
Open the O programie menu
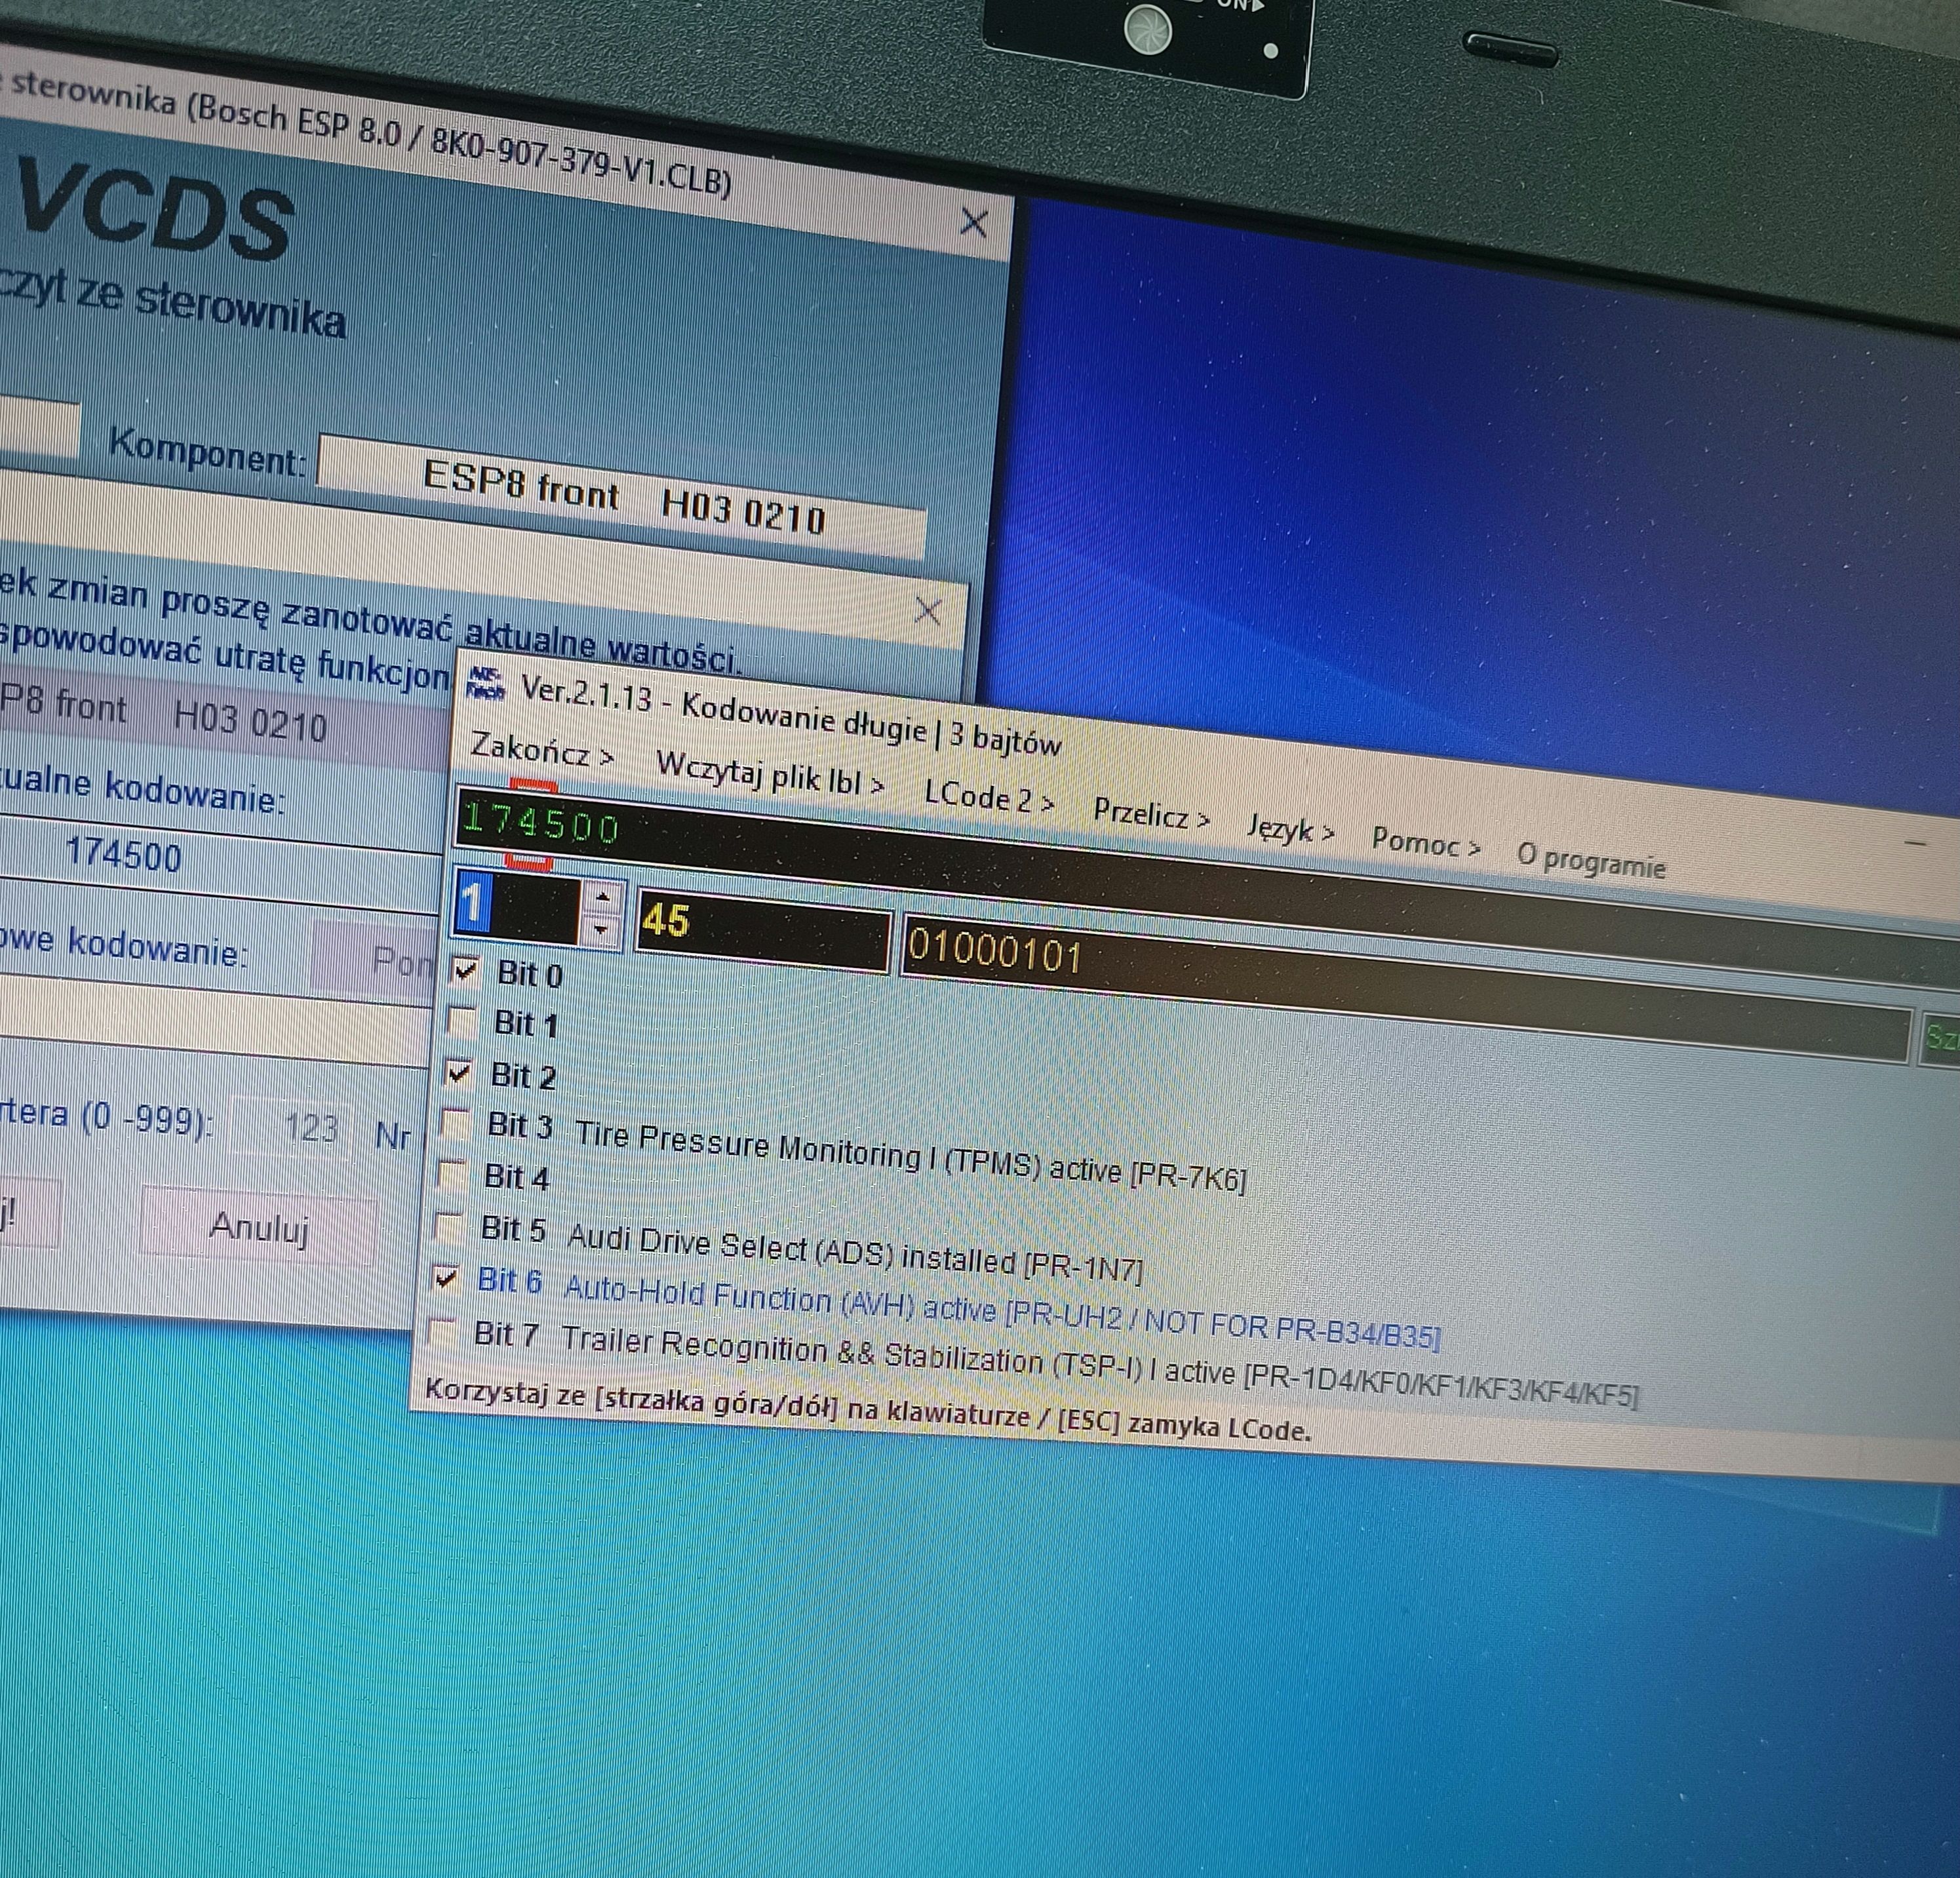[1591, 860]
